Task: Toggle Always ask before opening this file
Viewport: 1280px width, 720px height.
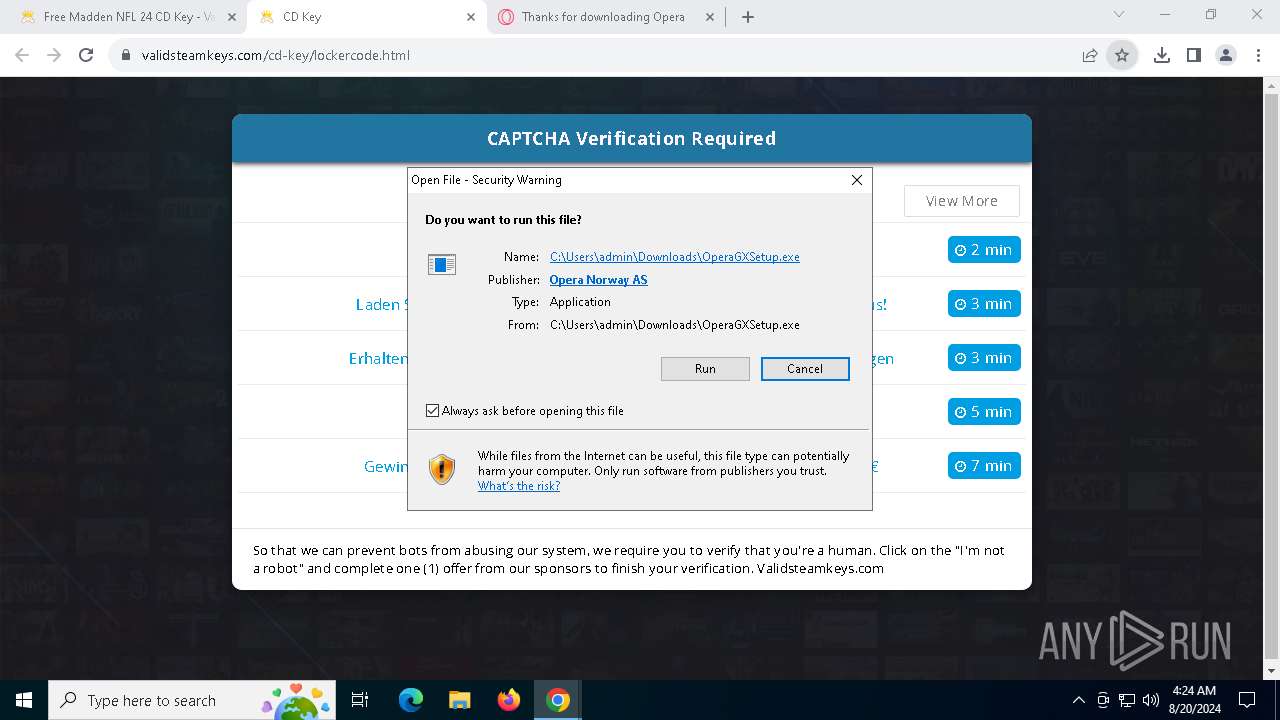Action: tap(432, 411)
